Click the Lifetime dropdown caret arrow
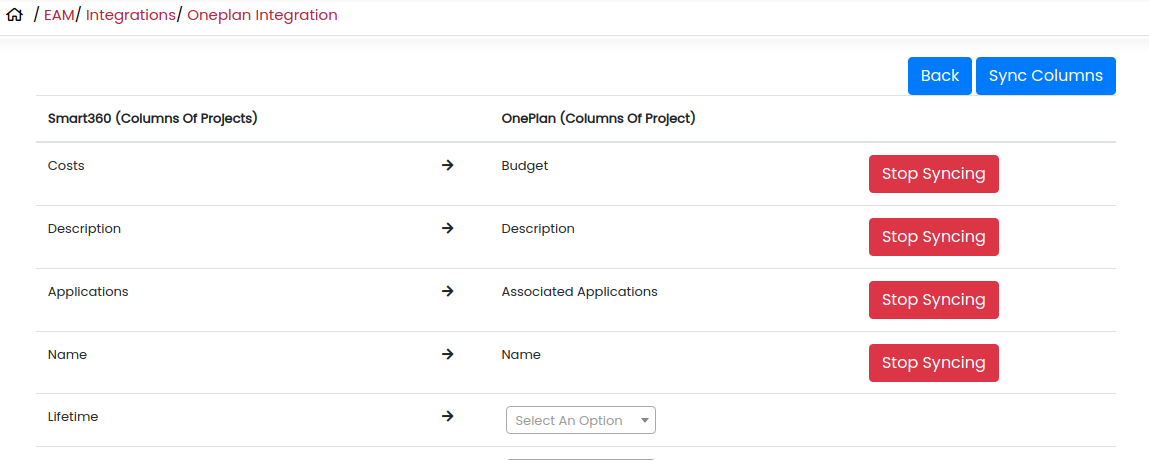 [645, 420]
